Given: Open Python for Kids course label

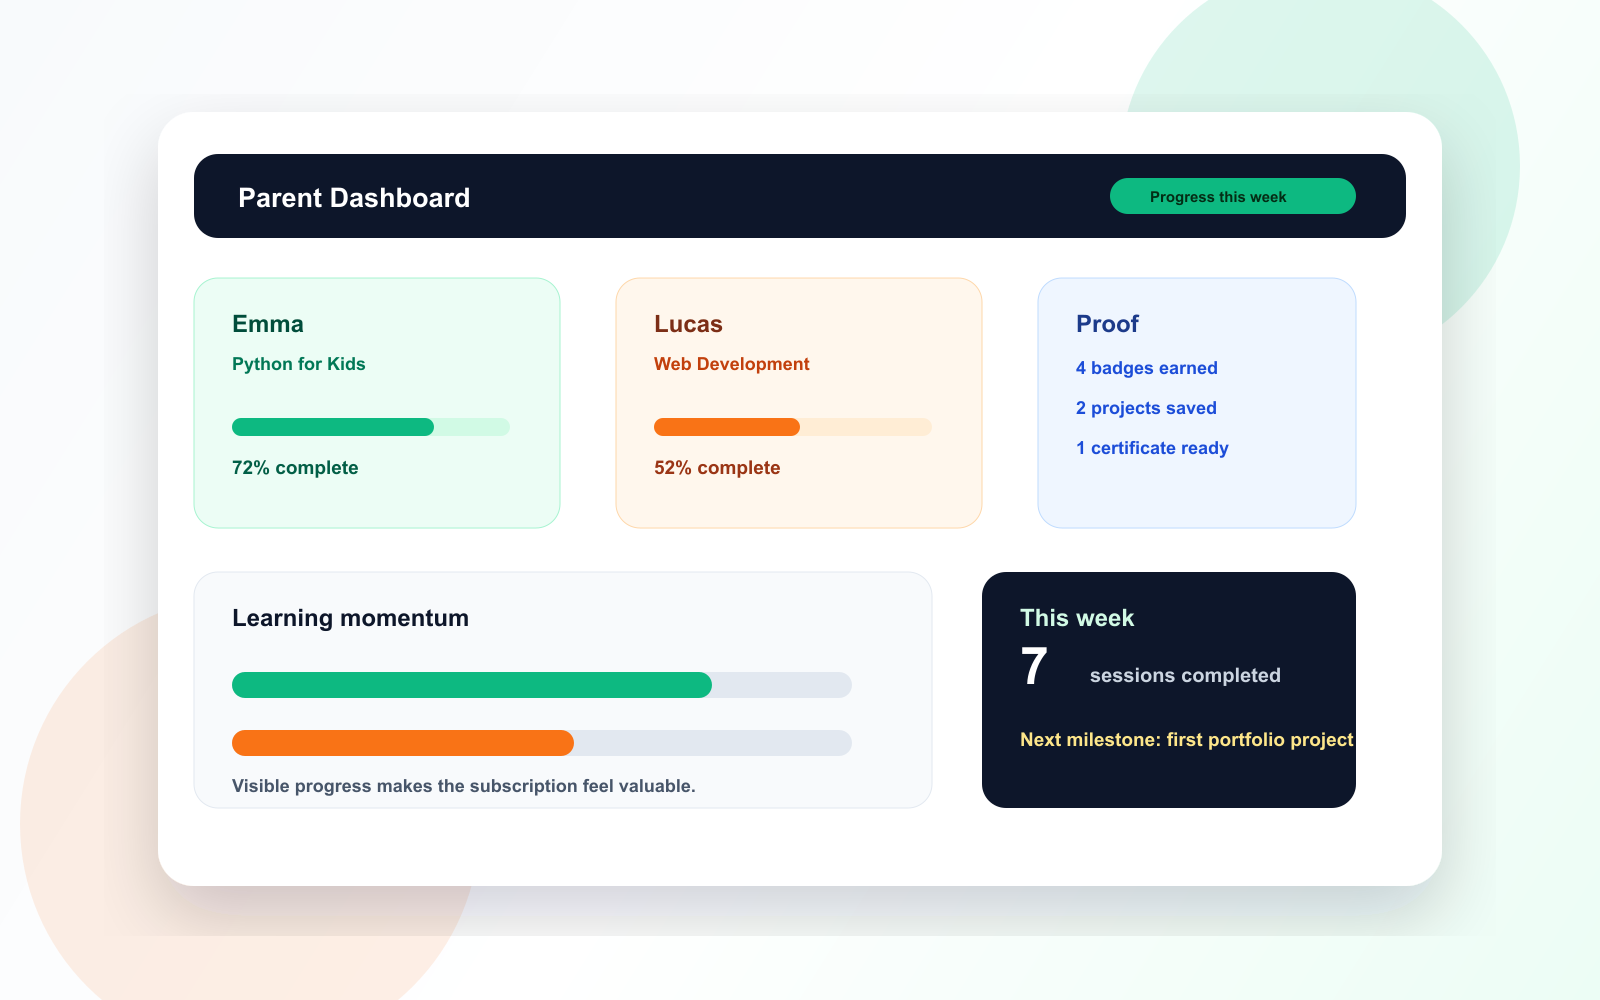Looking at the screenshot, I should pyautogui.click(x=299, y=364).
